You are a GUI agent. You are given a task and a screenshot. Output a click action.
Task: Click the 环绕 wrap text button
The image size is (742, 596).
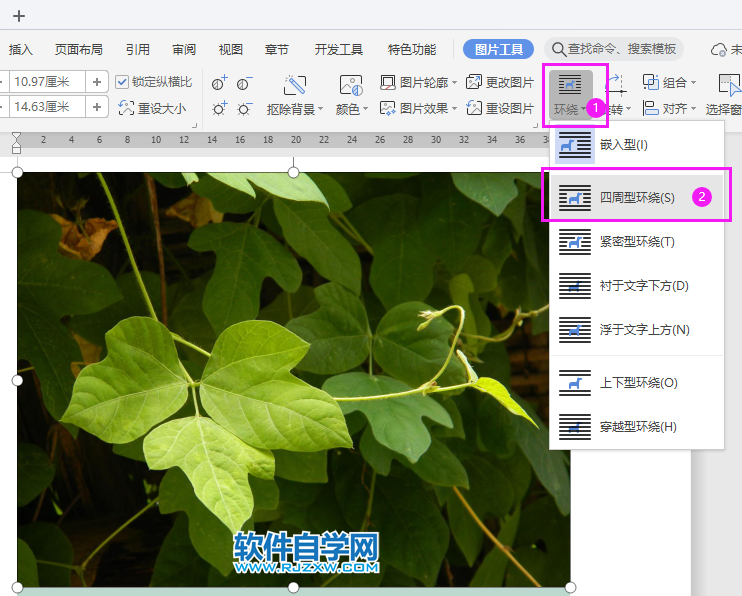(570, 95)
